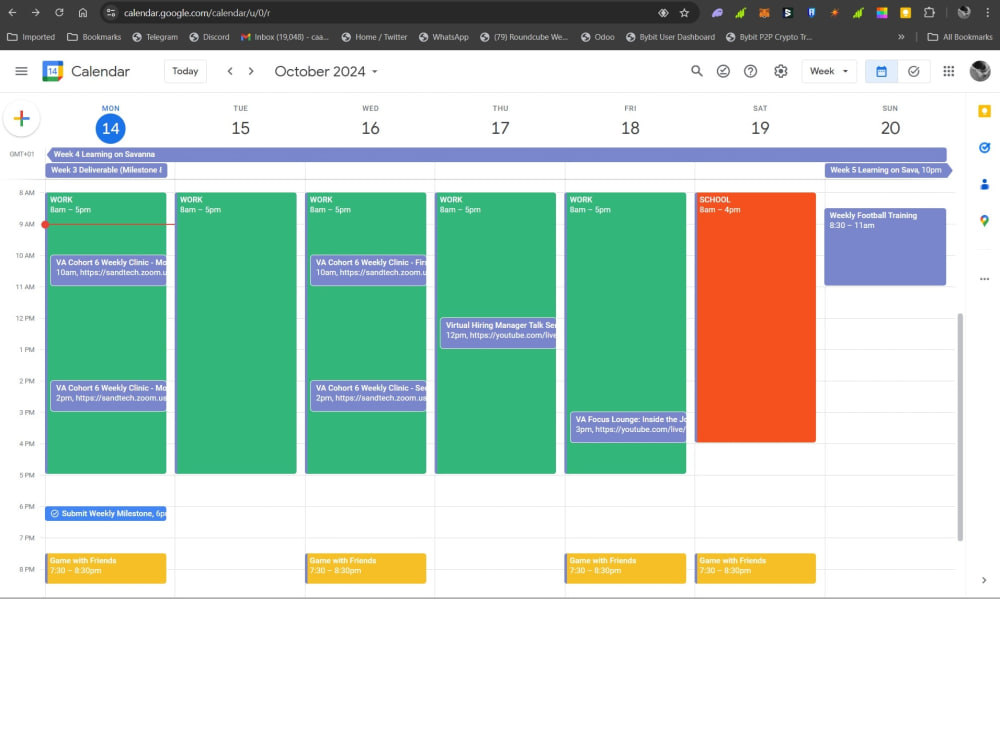Image resolution: width=1000 pixels, height=750 pixels.
Task: Open Week 5 Learning on Sava event
Action: tap(888, 170)
